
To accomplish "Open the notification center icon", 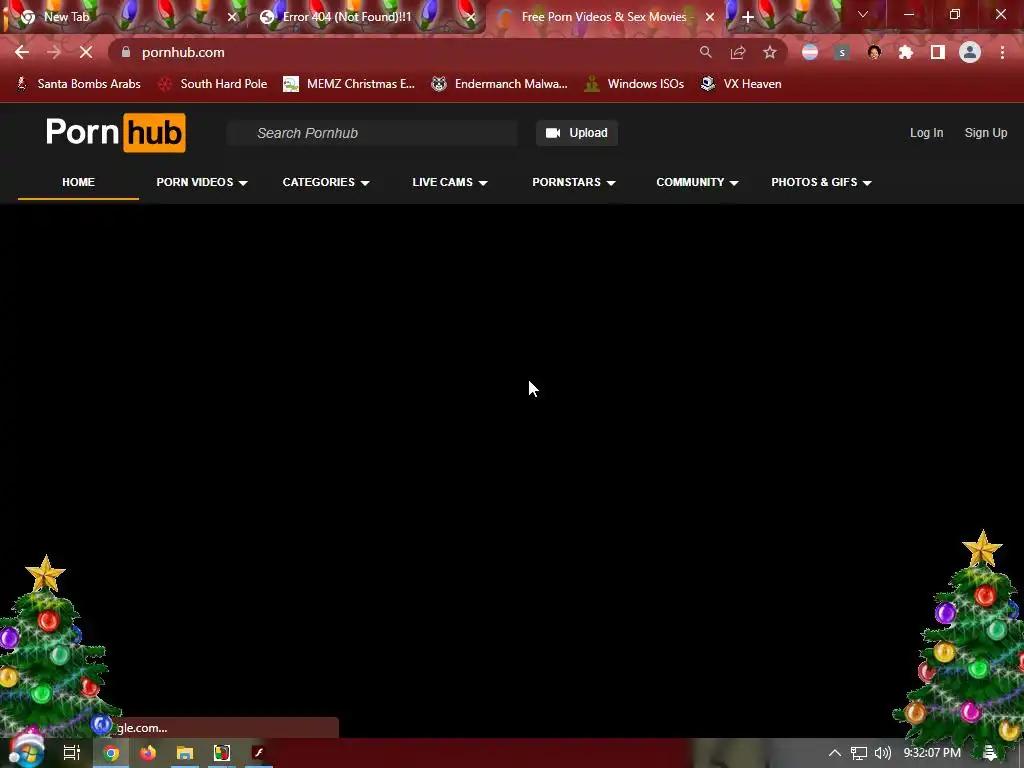I will 990,753.
